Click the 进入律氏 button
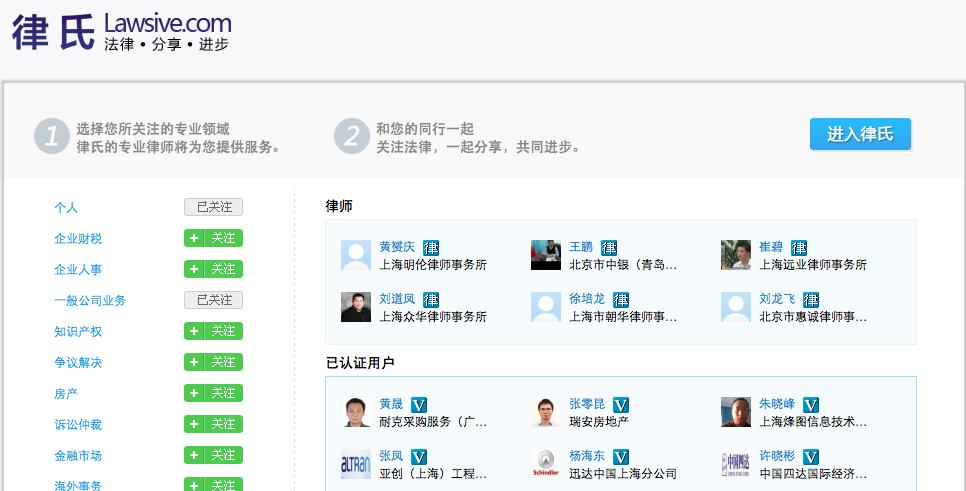 [x=860, y=134]
